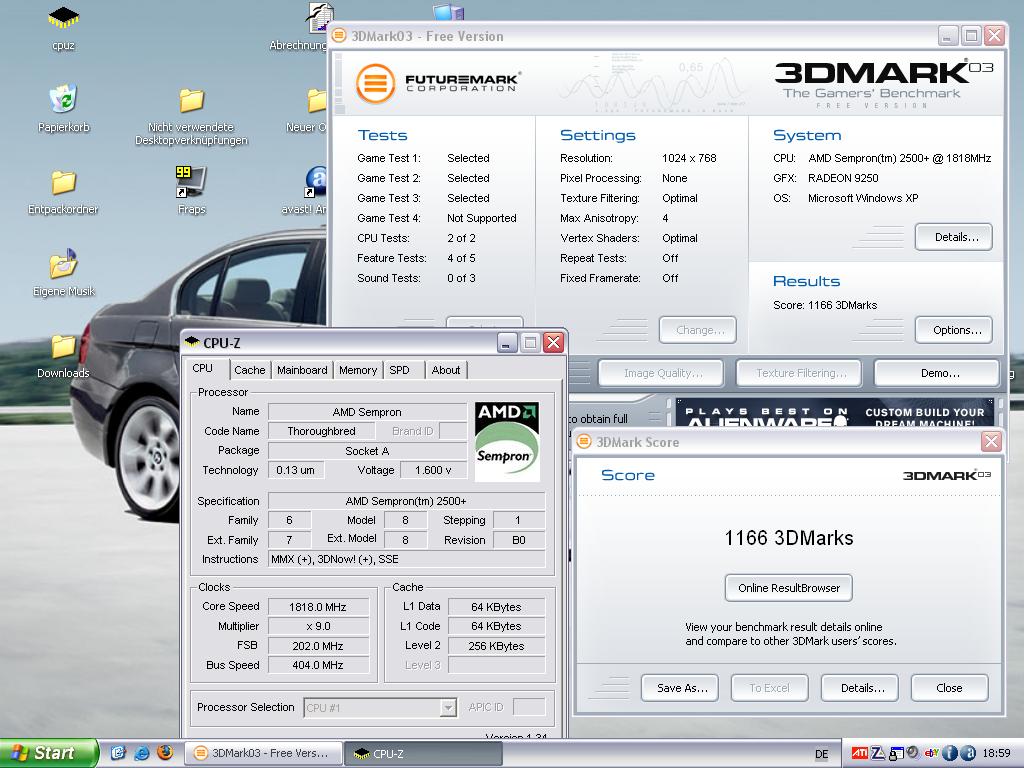This screenshot has width=1024, height=768.
Task: Click the blue info tray icon
Action: pos(951,754)
